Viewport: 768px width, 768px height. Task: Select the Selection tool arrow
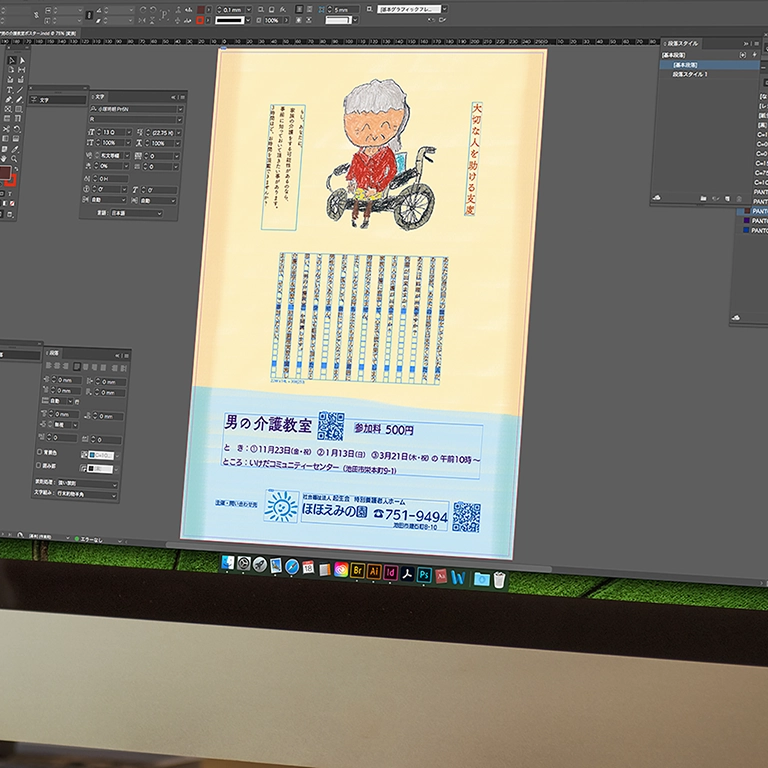pyautogui.click(x=11, y=61)
